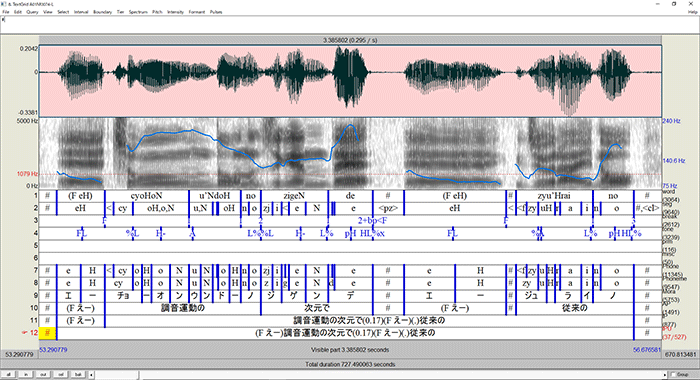The image size is (700, 380).
Task: Select break point '2+bp<F'
Action: pyautogui.click(x=372, y=220)
